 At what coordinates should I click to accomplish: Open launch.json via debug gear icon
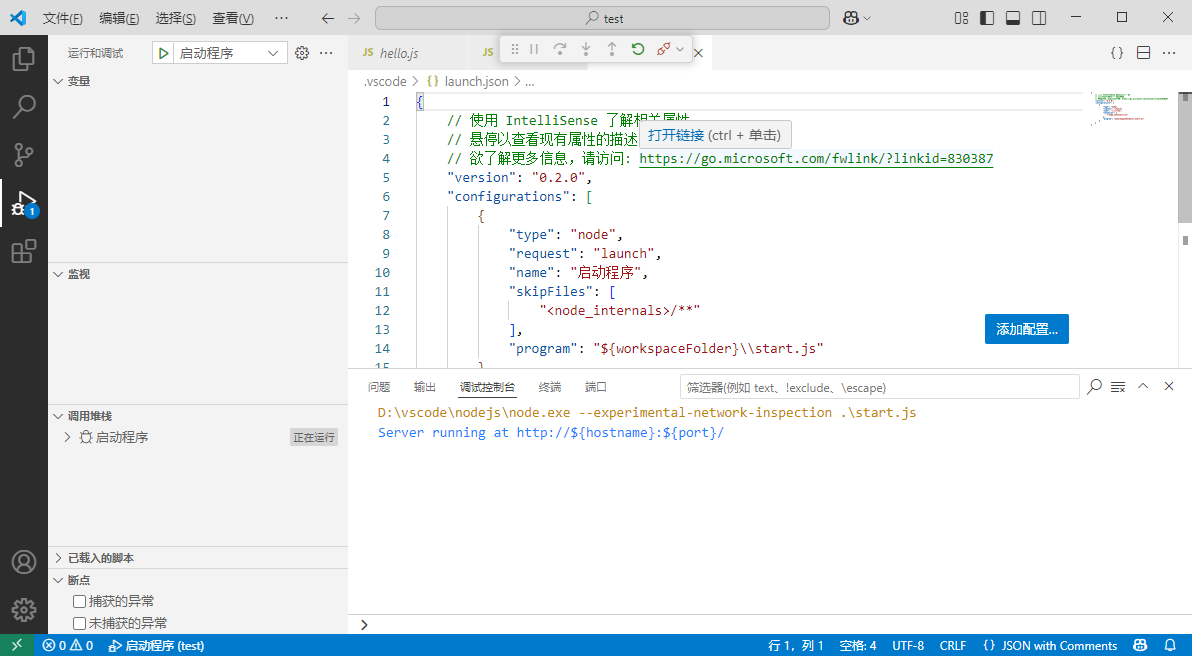coord(302,53)
